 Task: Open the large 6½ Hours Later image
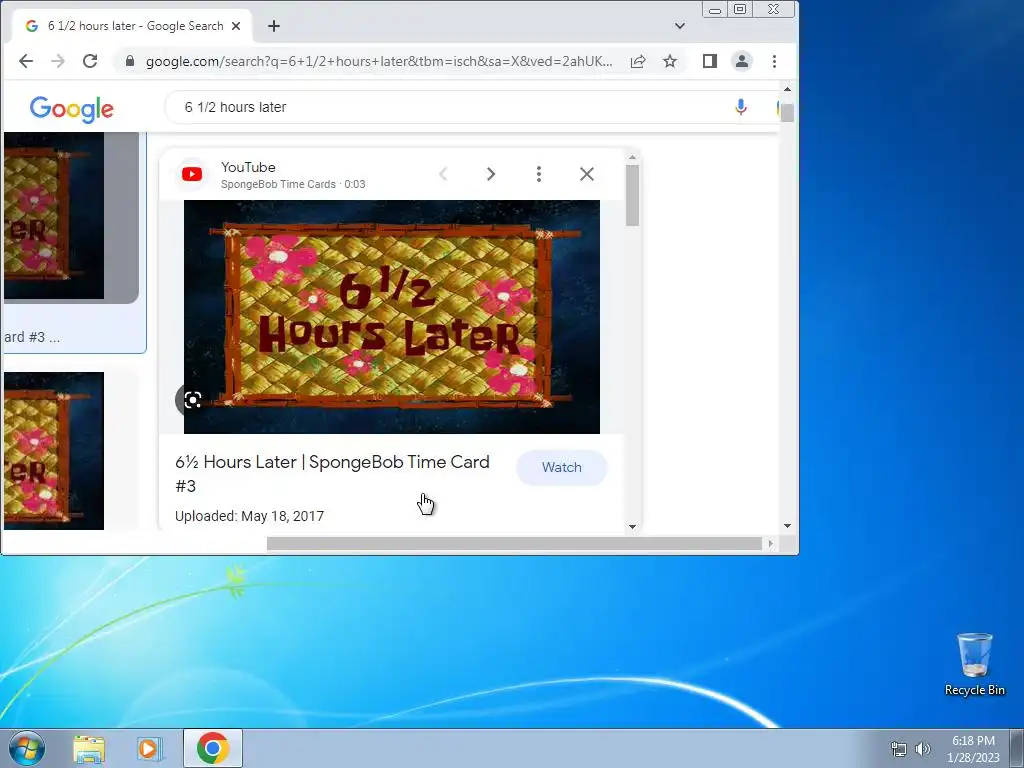(392, 317)
